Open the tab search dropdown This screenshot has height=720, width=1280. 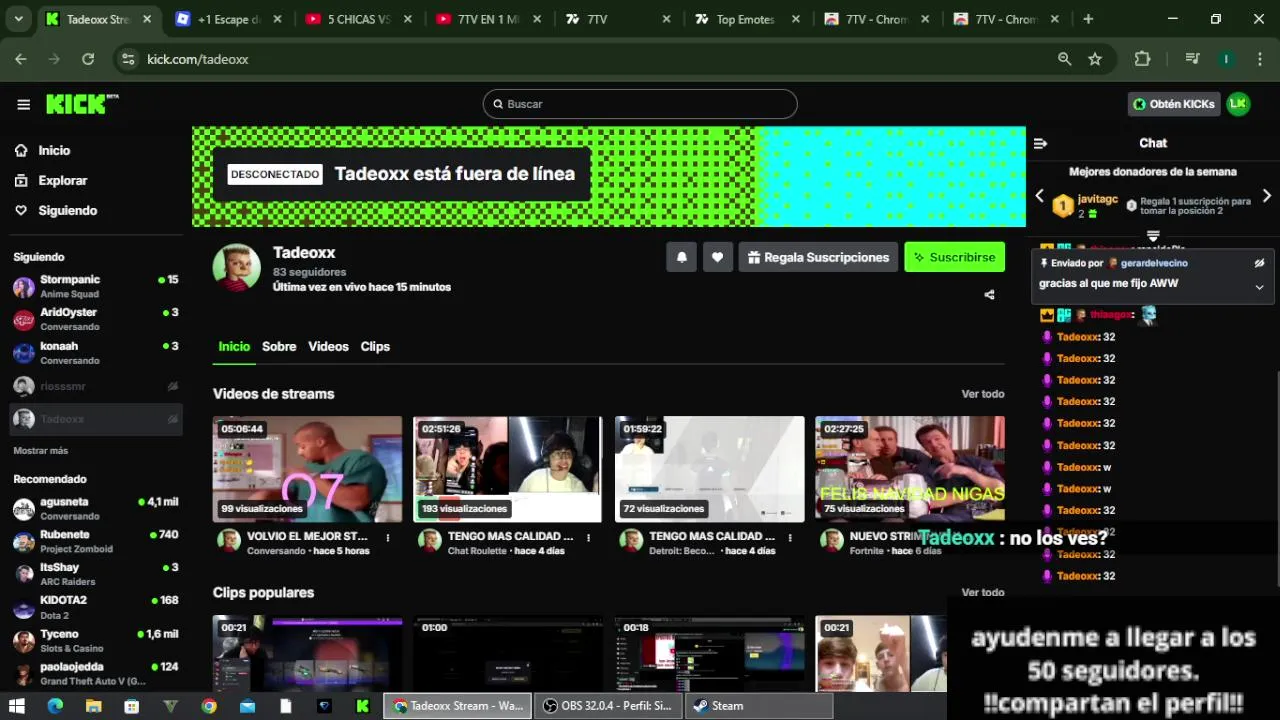[18, 19]
